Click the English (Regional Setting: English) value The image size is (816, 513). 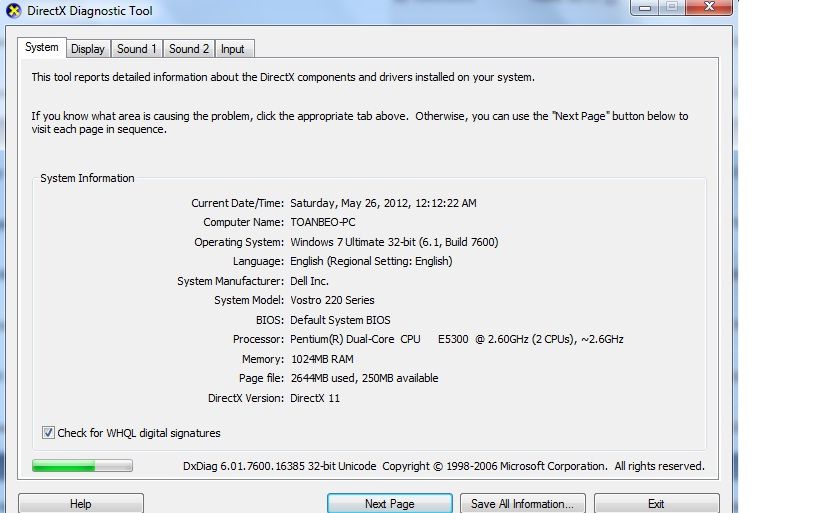click(x=371, y=261)
